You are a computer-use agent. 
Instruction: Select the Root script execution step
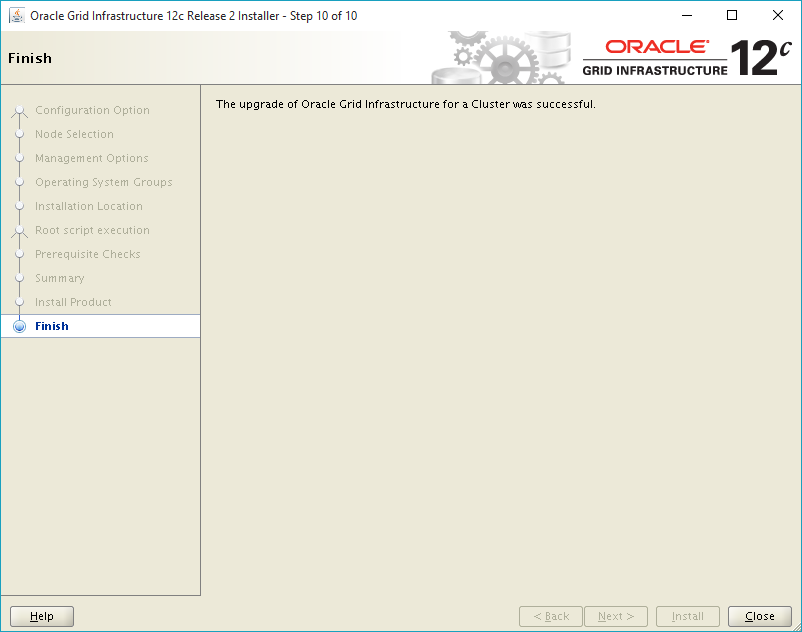[x=93, y=230]
